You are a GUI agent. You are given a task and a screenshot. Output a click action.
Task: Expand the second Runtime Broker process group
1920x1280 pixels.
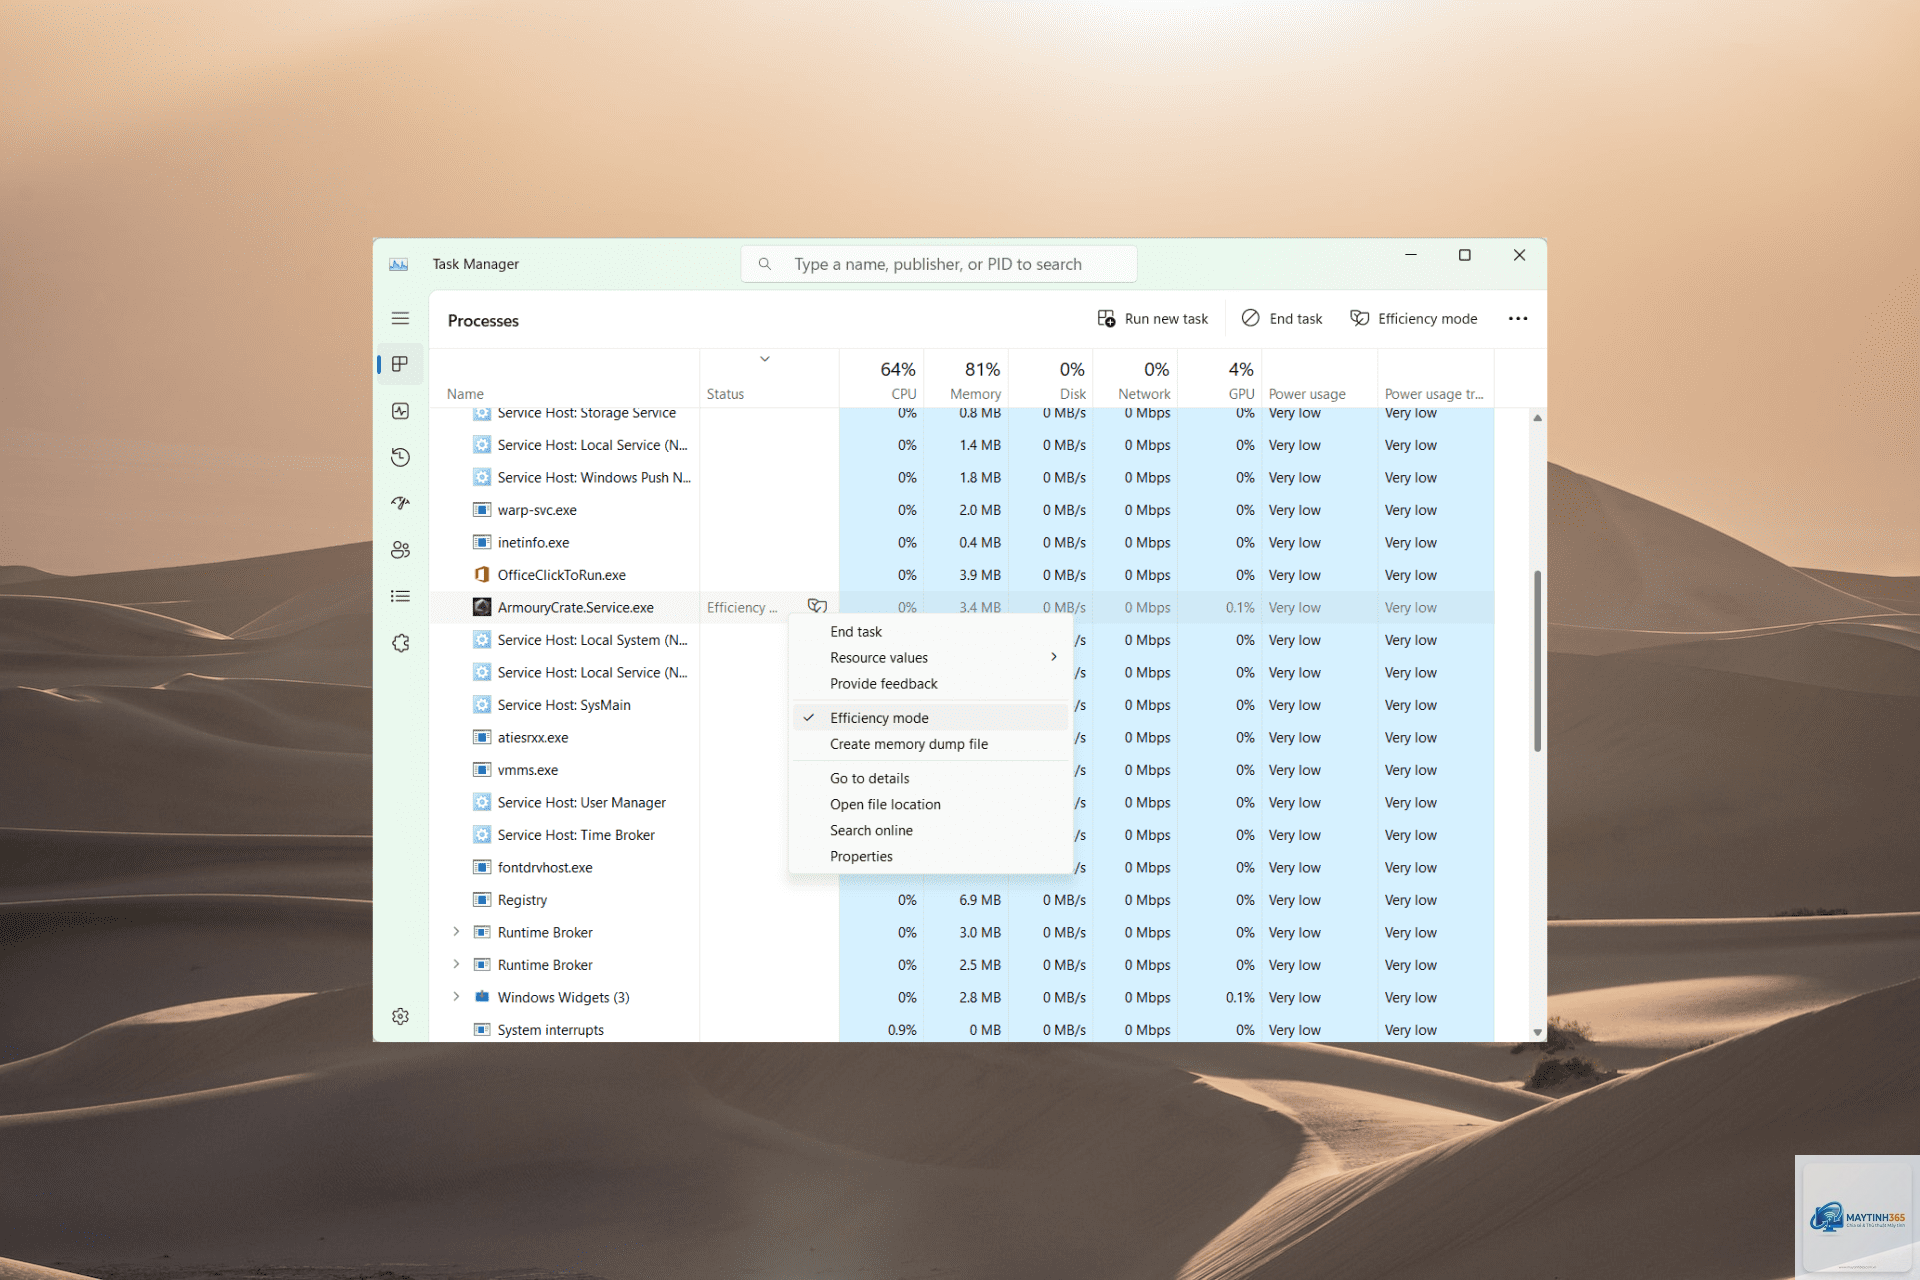pos(456,965)
